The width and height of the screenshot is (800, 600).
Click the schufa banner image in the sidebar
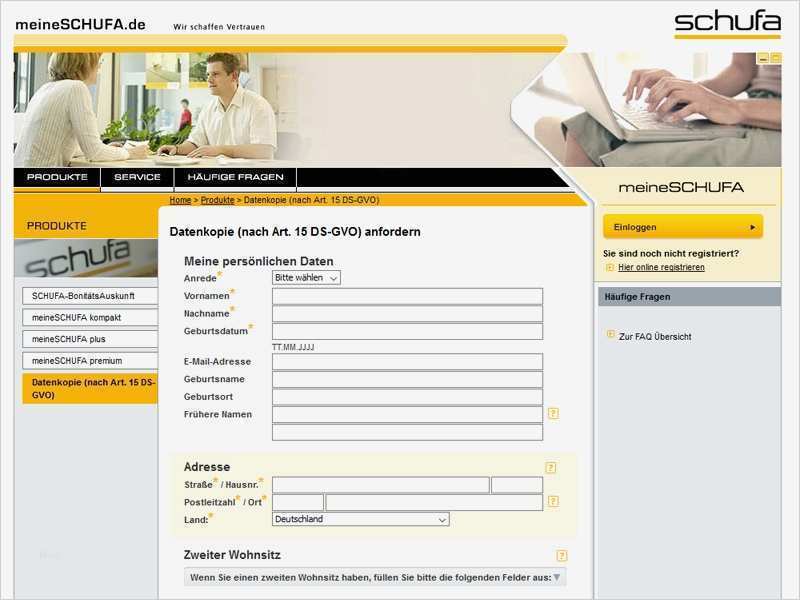click(x=86, y=259)
